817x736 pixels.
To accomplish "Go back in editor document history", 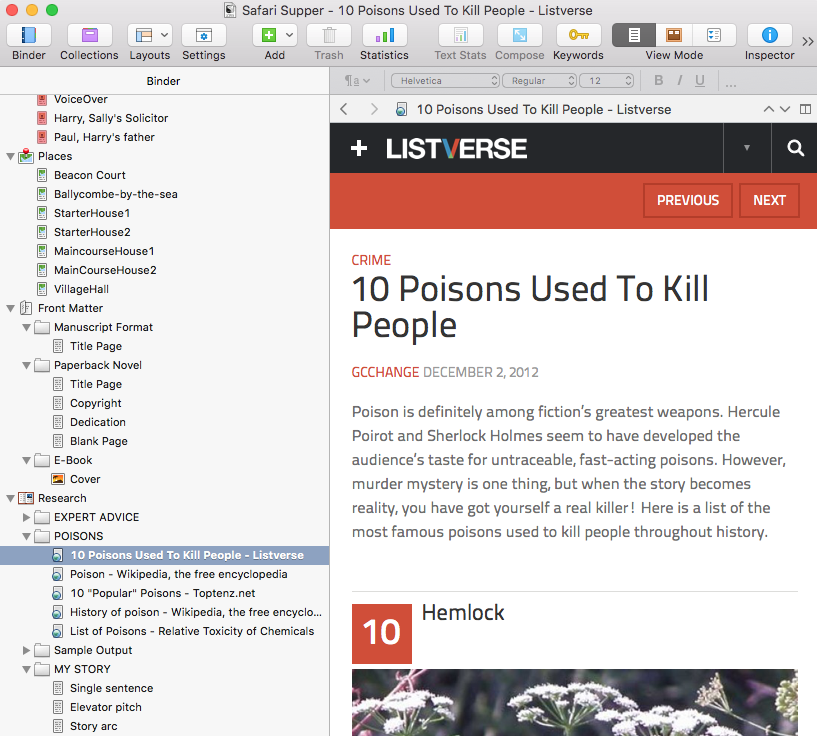I will pyautogui.click(x=343, y=109).
